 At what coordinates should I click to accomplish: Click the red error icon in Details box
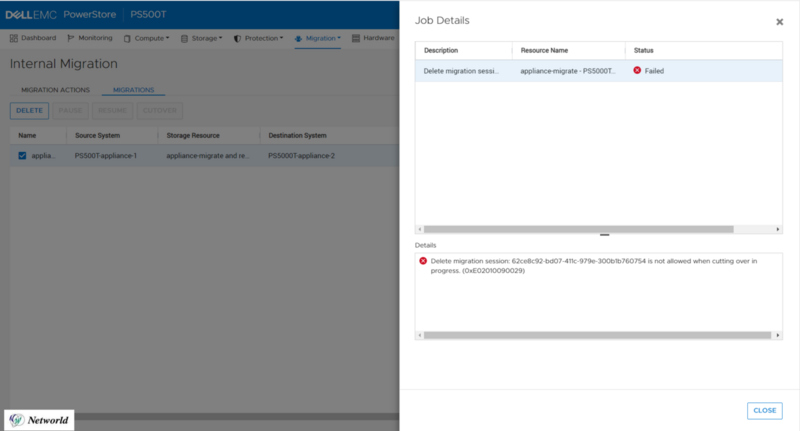coord(423,261)
